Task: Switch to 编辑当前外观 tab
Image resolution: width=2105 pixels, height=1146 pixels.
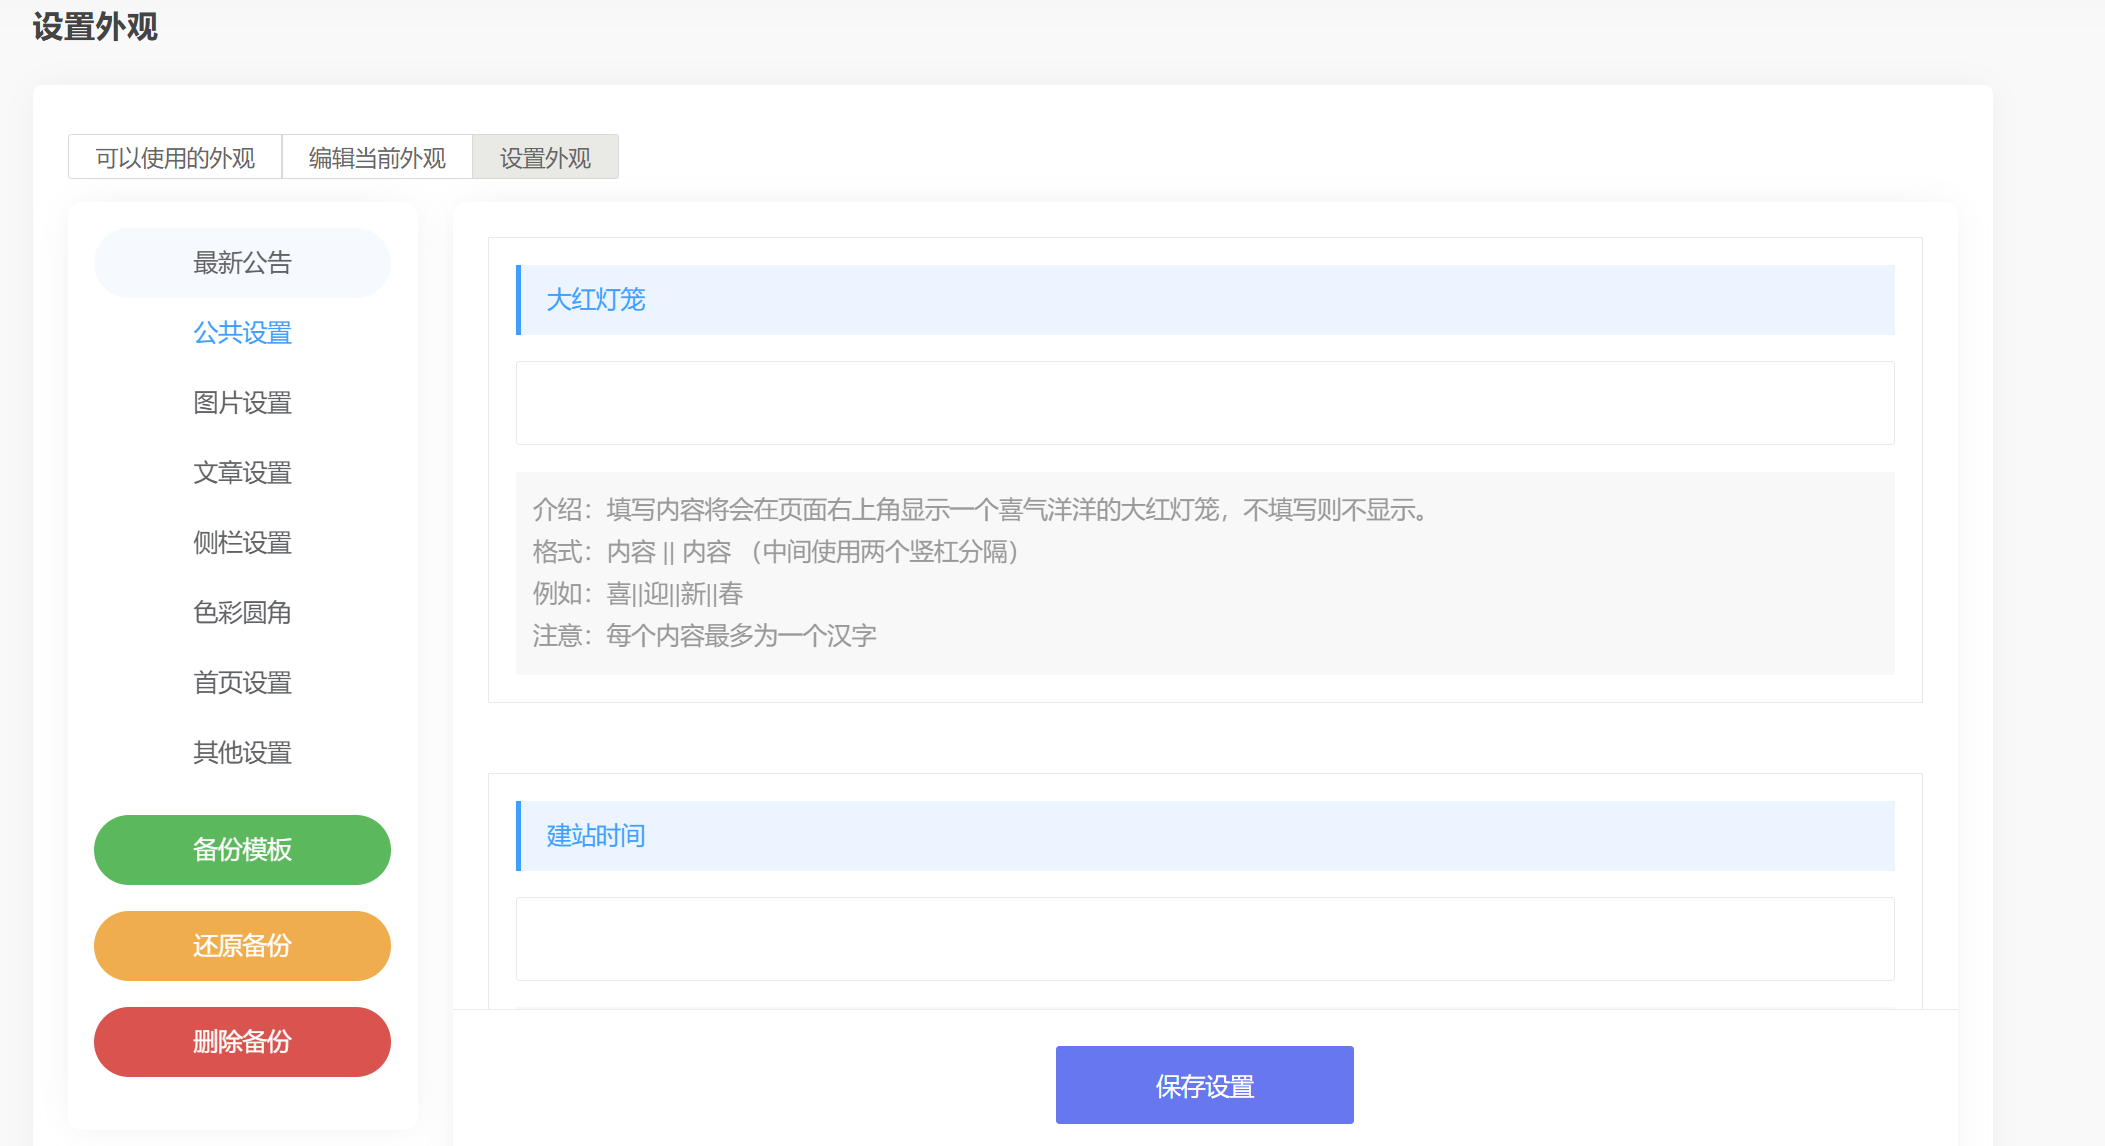Action: point(377,157)
